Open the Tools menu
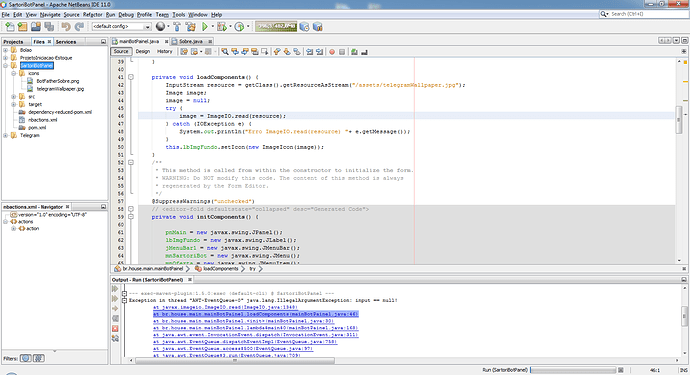This screenshot has height=375, width=690. tap(179, 15)
